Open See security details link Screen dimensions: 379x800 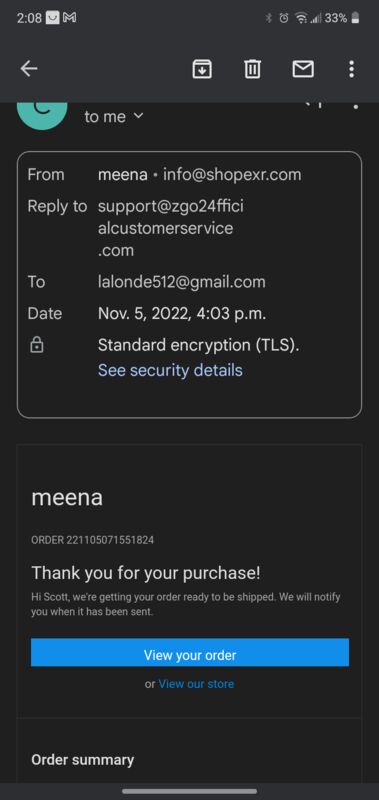(x=170, y=370)
